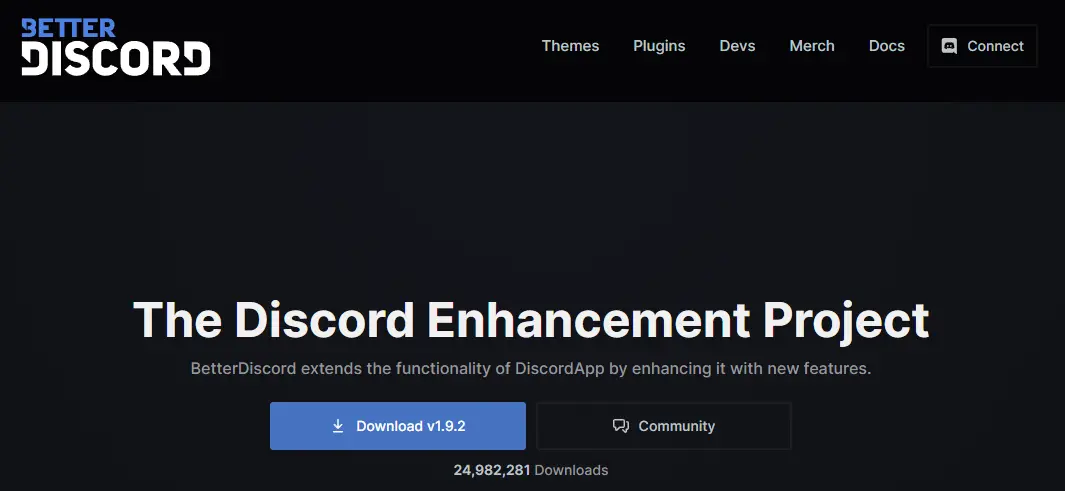Screen dimensions: 1065x491
Task: Open the Docs page
Action: click(886, 46)
